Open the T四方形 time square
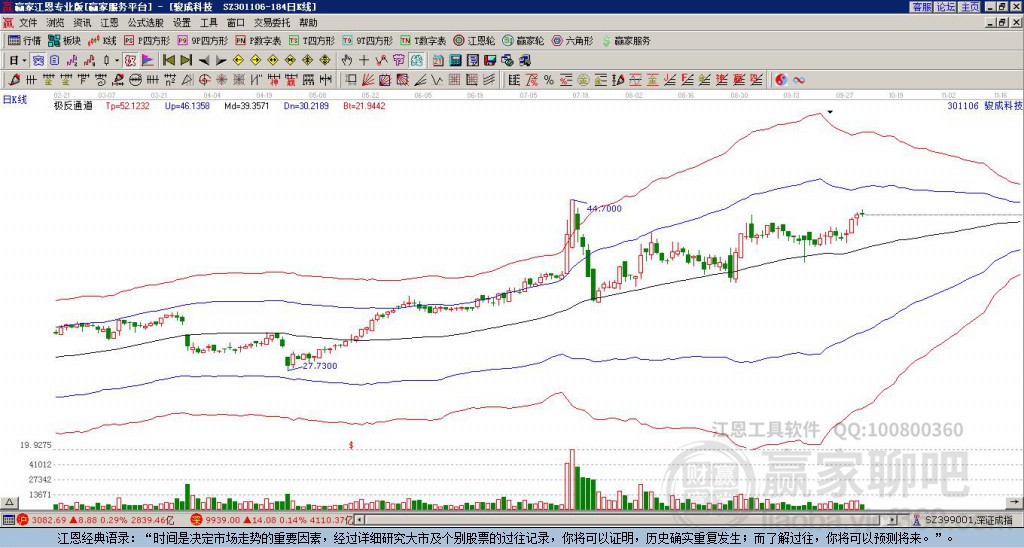The height and width of the screenshot is (548, 1024). point(312,40)
